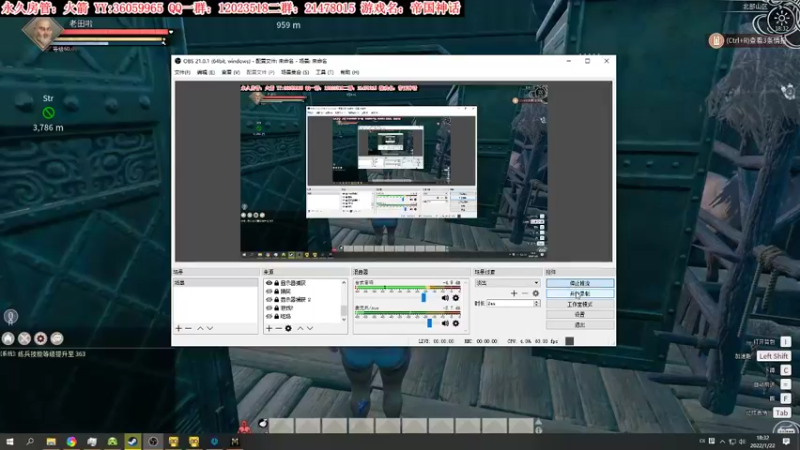Toggle lock on fifth source row

tap(277, 316)
